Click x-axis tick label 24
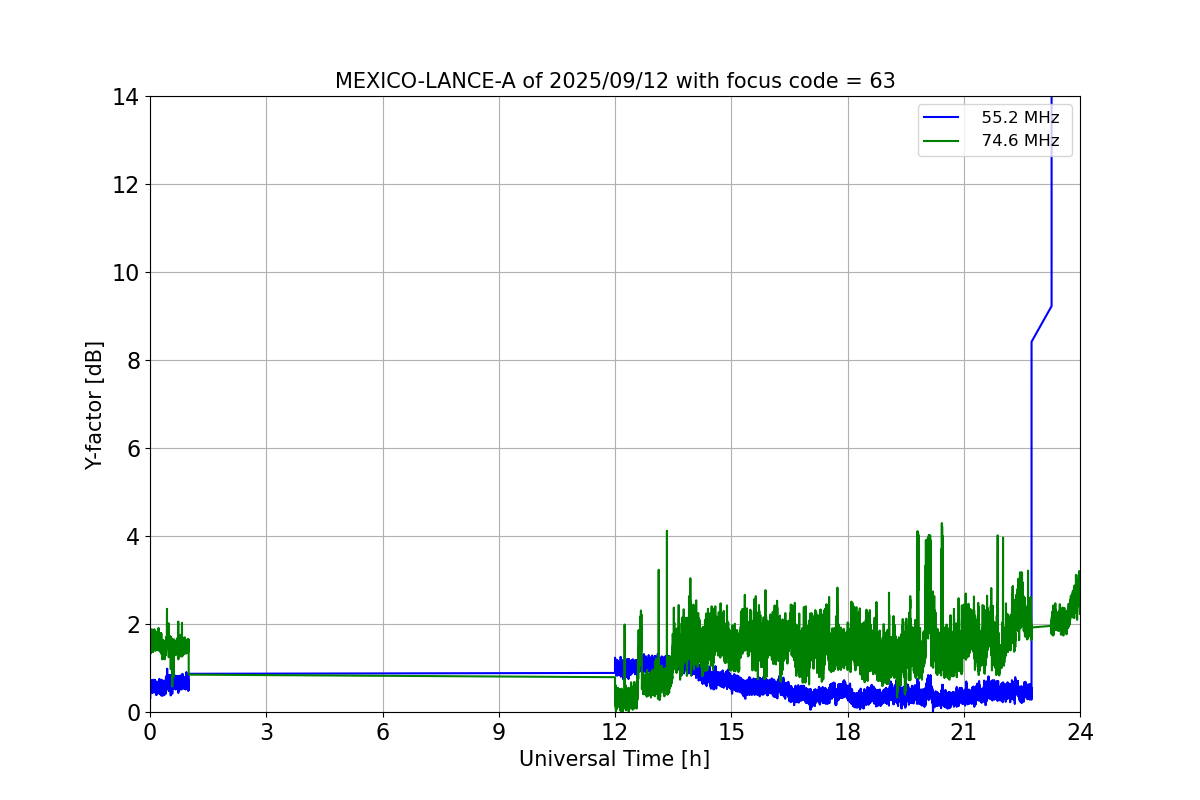 click(1080, 732)
